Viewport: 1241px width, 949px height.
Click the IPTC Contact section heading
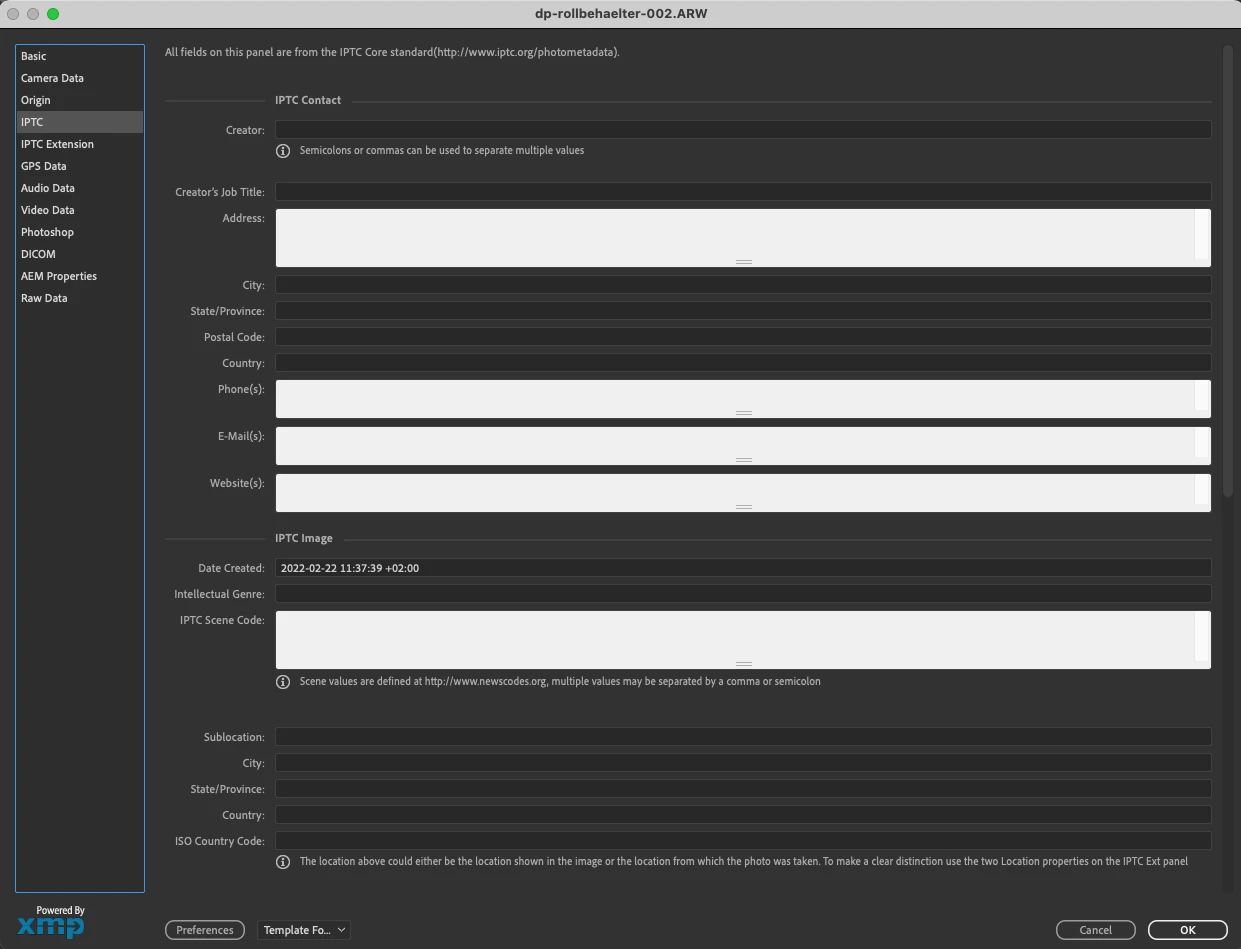click(308, 100)
